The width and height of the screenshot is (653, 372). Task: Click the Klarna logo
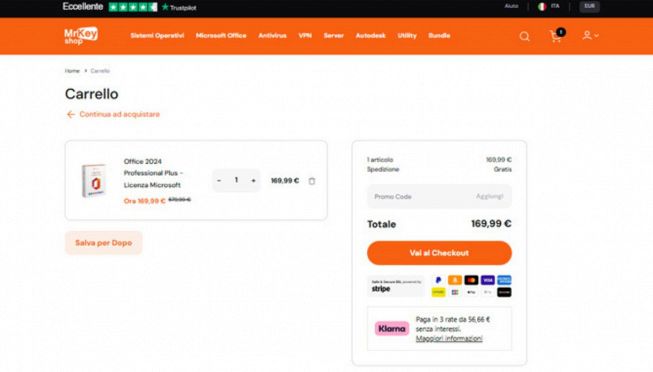tap(391, 329)
